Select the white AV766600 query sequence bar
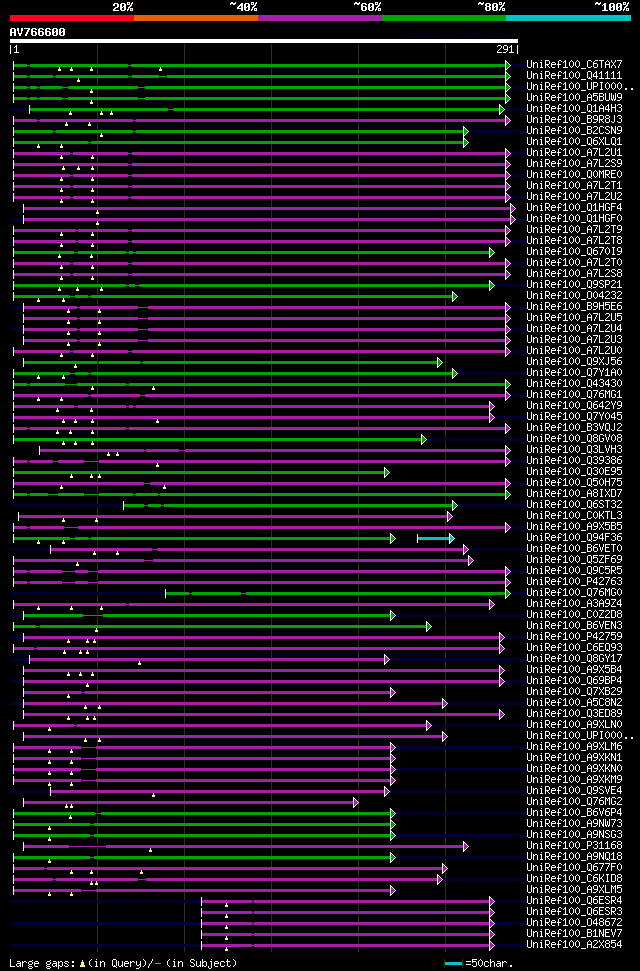This screenshot has height=971, width=640. tap(263, 41)
